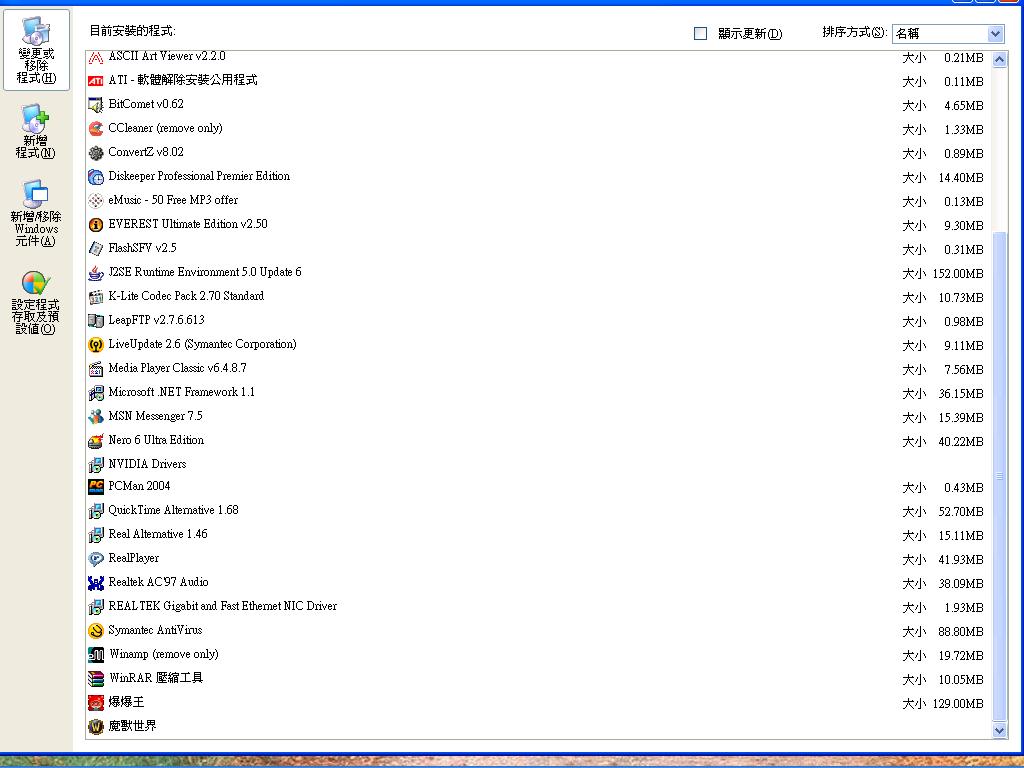Click the ASCII Art Viewer v2.2.0 icon
The height and width of the screenshot is (768, 1024).
click(x=95, y=58)
